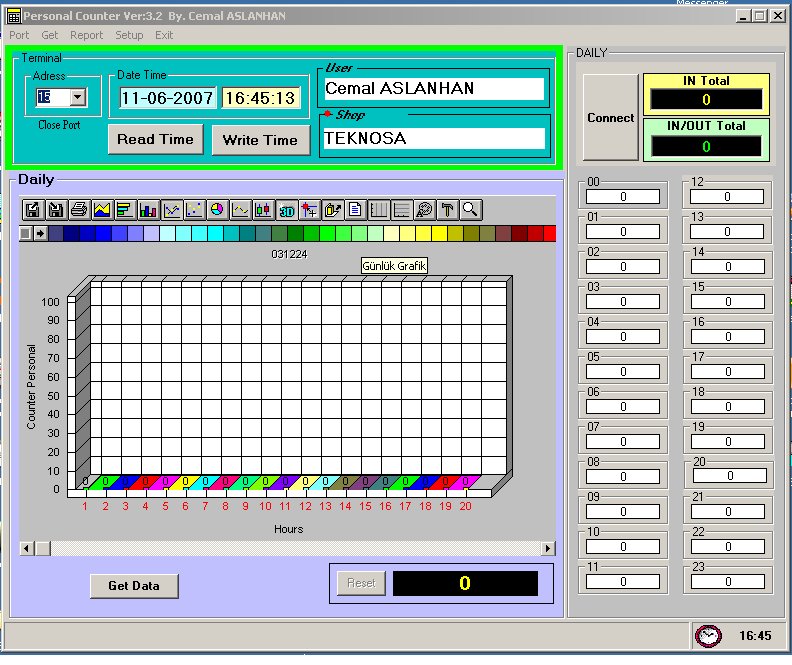This screenshot has height=665, width=792.
Task: Click the Write Time button
Action: (260, 140)
